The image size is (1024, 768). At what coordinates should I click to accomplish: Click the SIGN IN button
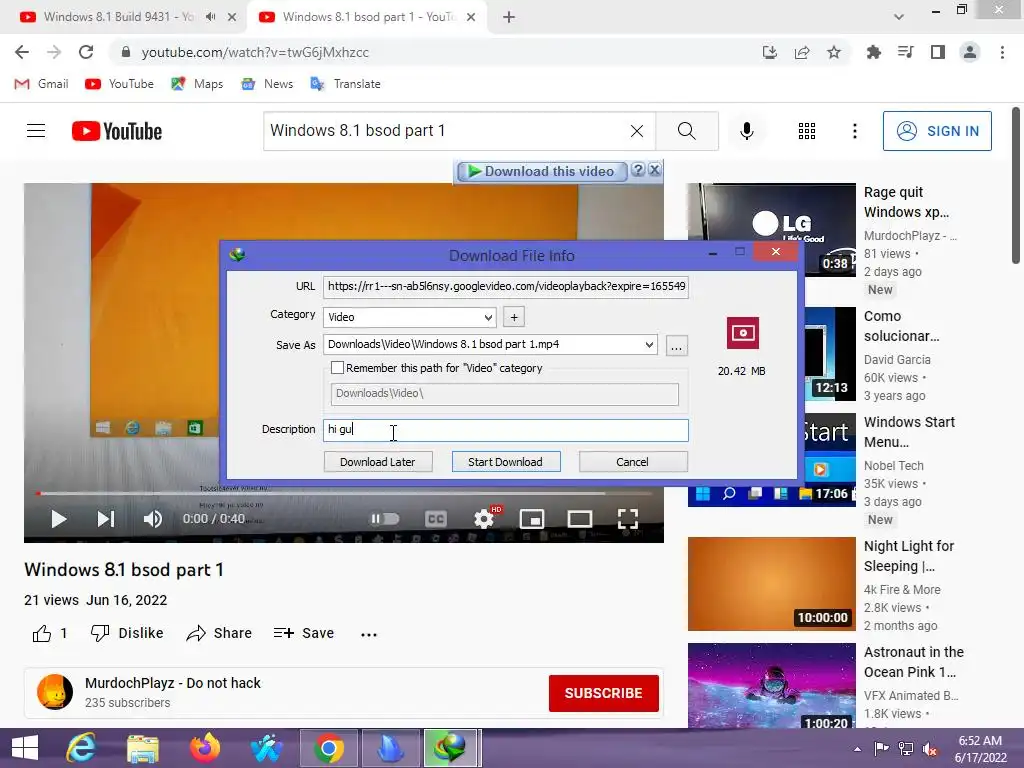[x=937, y=131]
